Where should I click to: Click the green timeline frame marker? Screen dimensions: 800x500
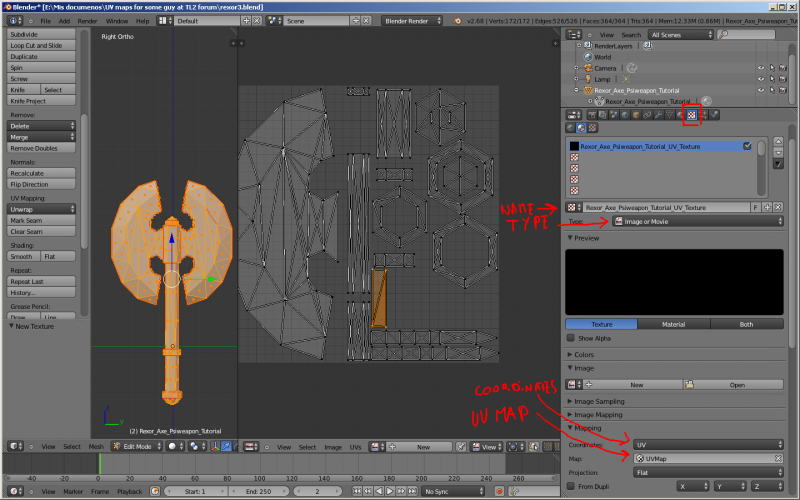tap(99, 464)
